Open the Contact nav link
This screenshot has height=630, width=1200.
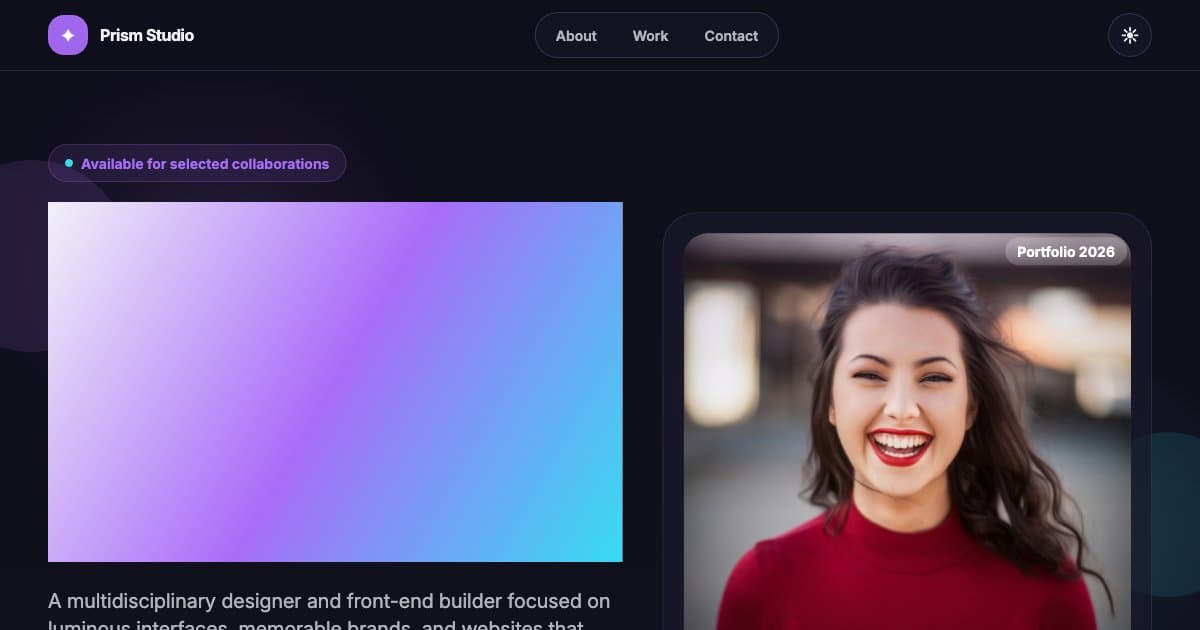pos(731,35)
